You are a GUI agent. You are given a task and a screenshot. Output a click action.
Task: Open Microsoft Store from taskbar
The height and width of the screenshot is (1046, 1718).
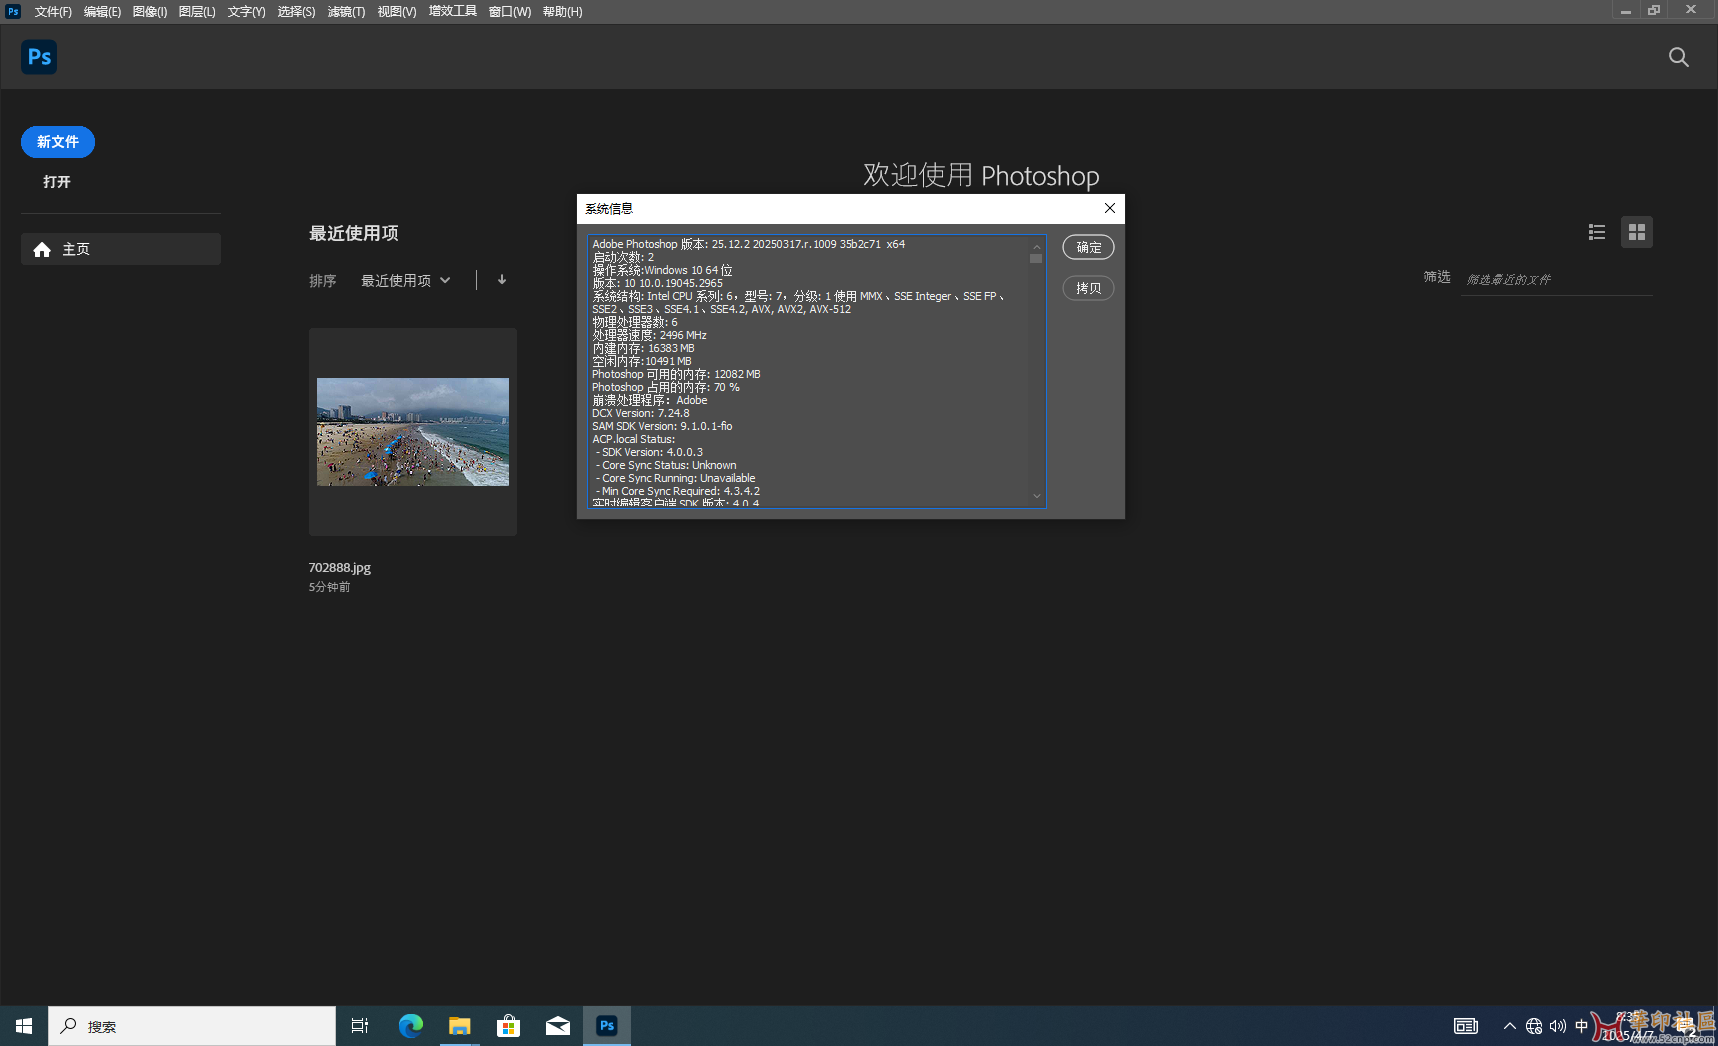[x=508, y=1026]
